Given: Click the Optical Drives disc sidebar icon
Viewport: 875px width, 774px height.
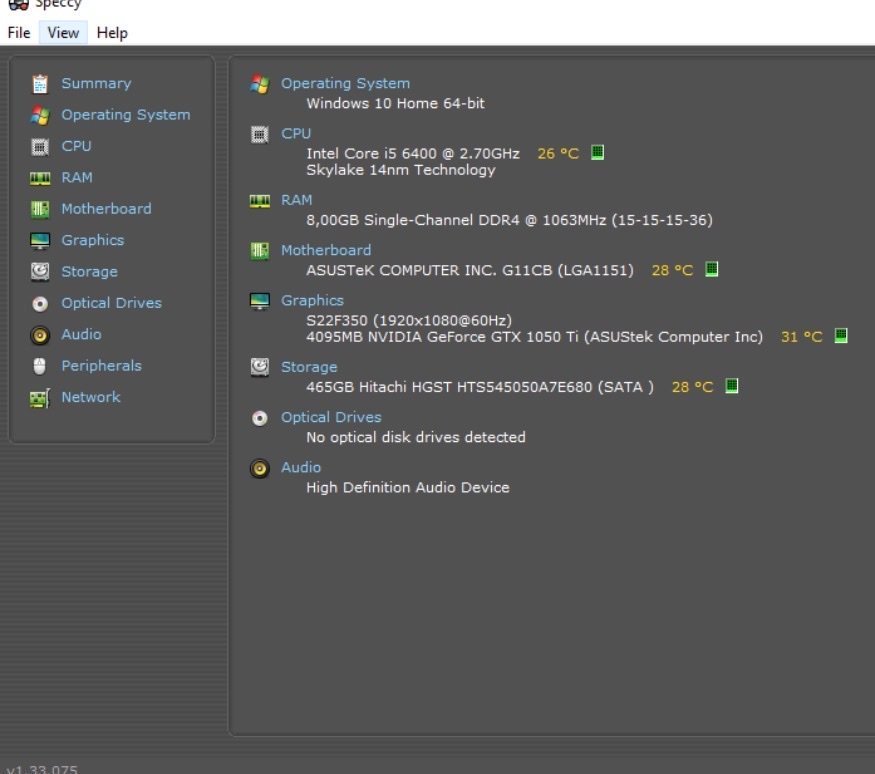Looking at the screenshot, I should (40, 304).
